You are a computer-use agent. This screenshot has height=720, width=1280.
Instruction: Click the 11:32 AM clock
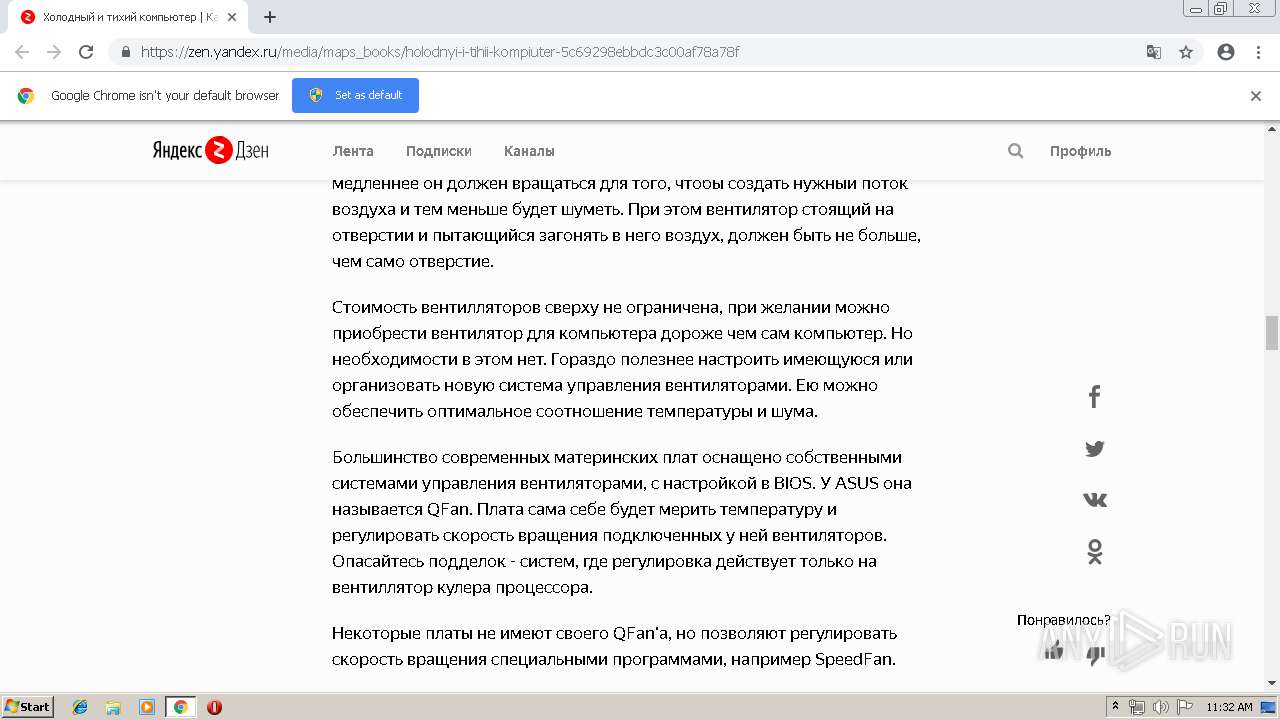(x=1229, y=707)
